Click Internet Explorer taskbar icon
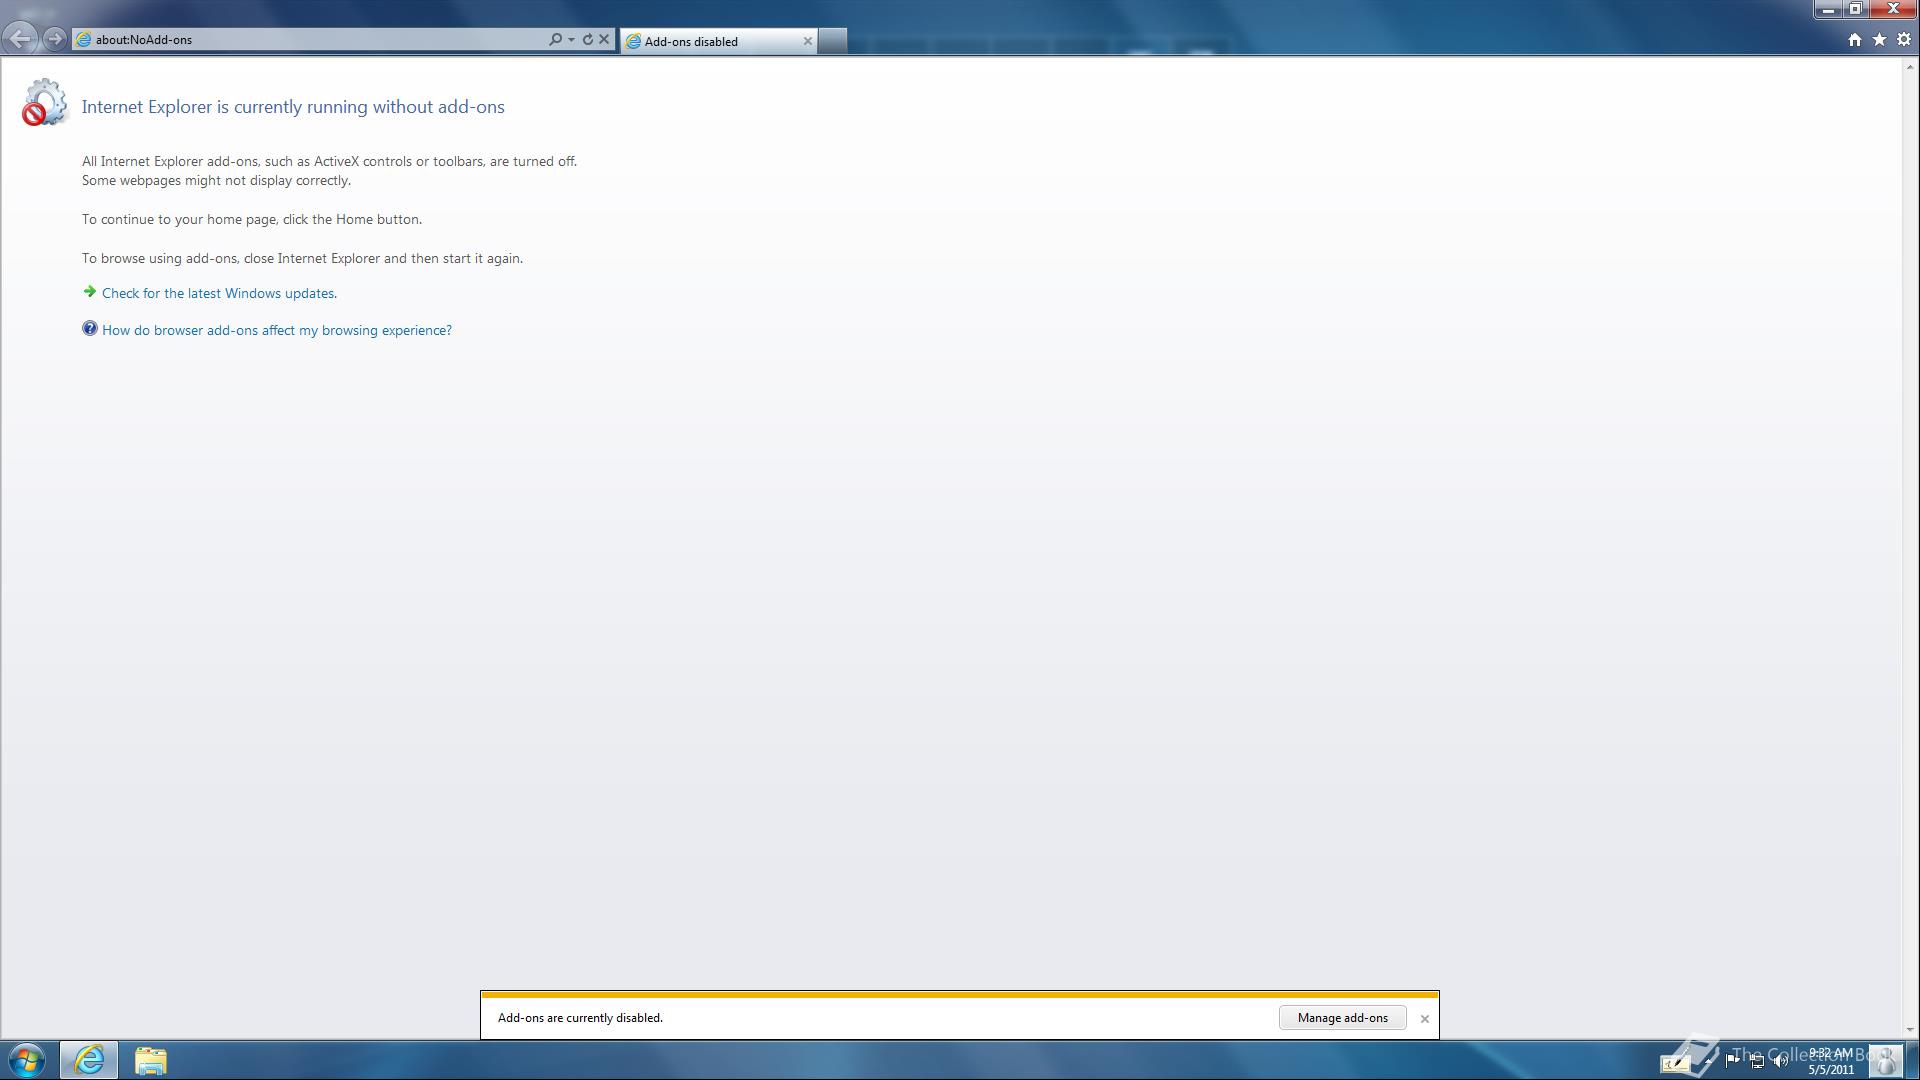The height and width of the screenshot is (1080, 1920). pyautogui.click(x=89, y=1060)
